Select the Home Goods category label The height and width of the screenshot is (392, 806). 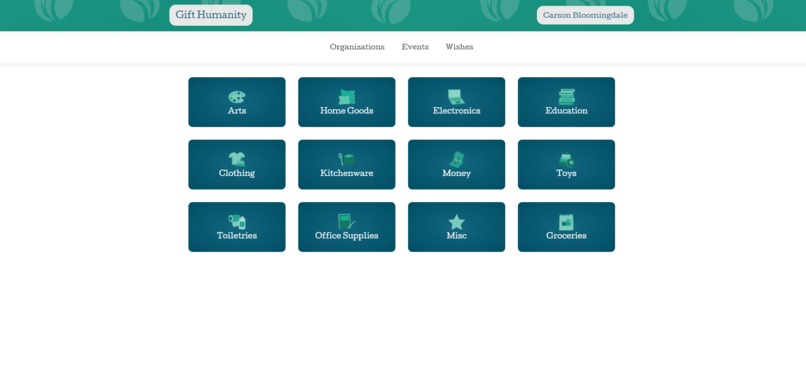coord(346,110)
